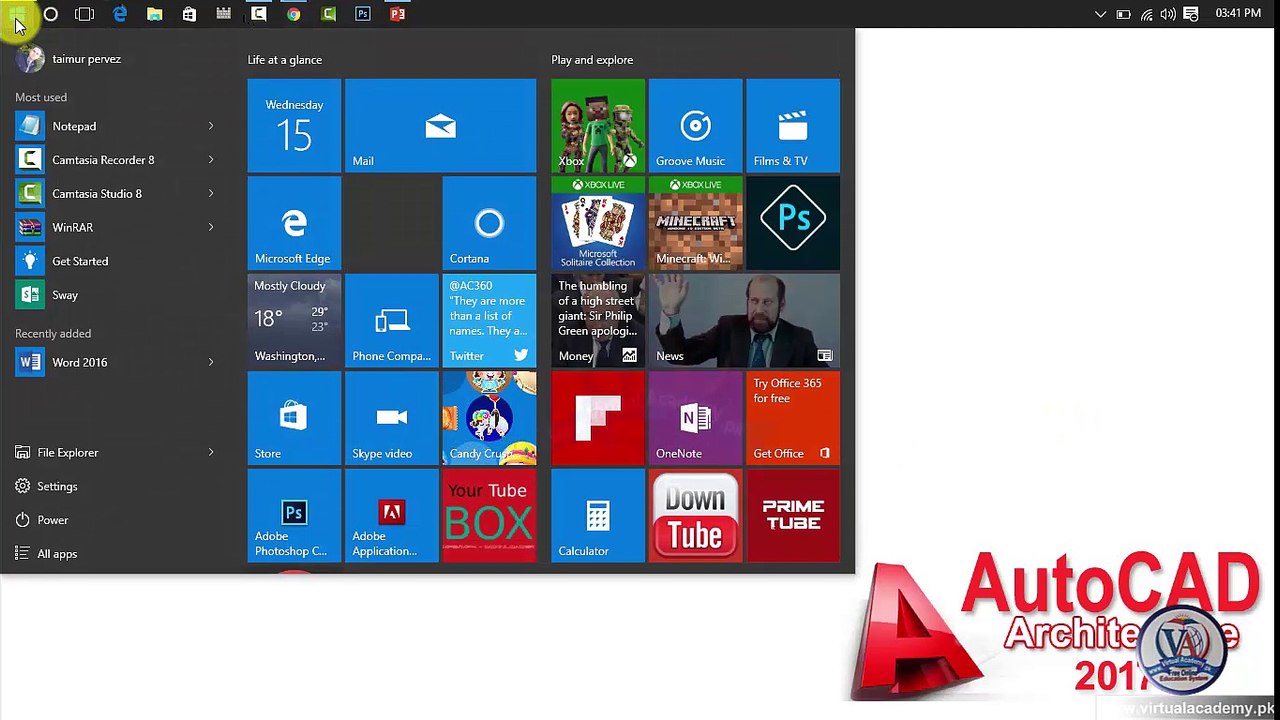
Task: Open the Store bag icon in taskbar
Action: (189, 14)
